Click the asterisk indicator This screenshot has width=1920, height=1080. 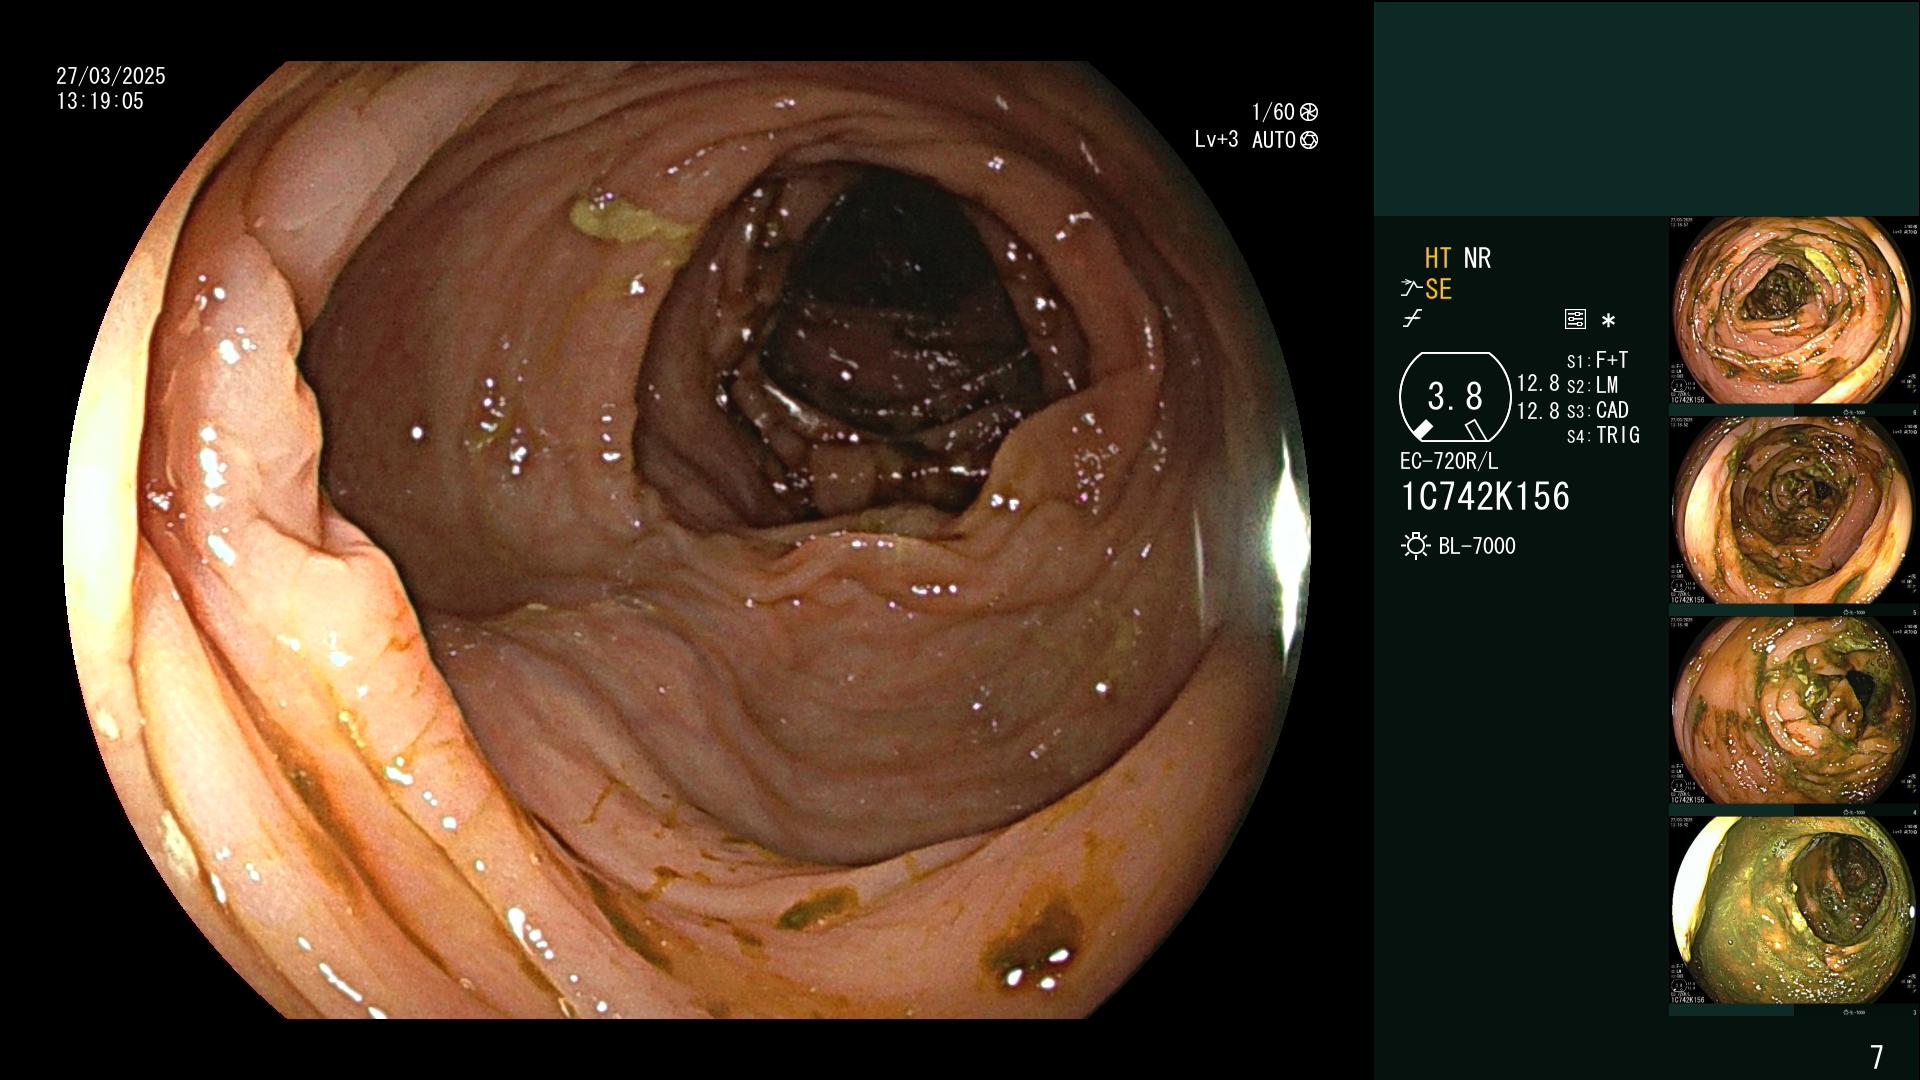pyautogui.click(x=1608, y=321)
